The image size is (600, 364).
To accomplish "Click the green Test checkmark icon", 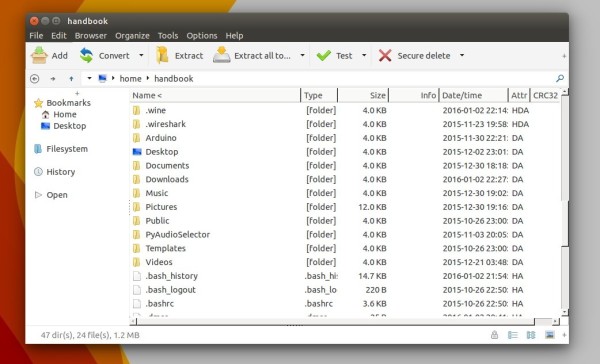I will click(x=324, y=56).
